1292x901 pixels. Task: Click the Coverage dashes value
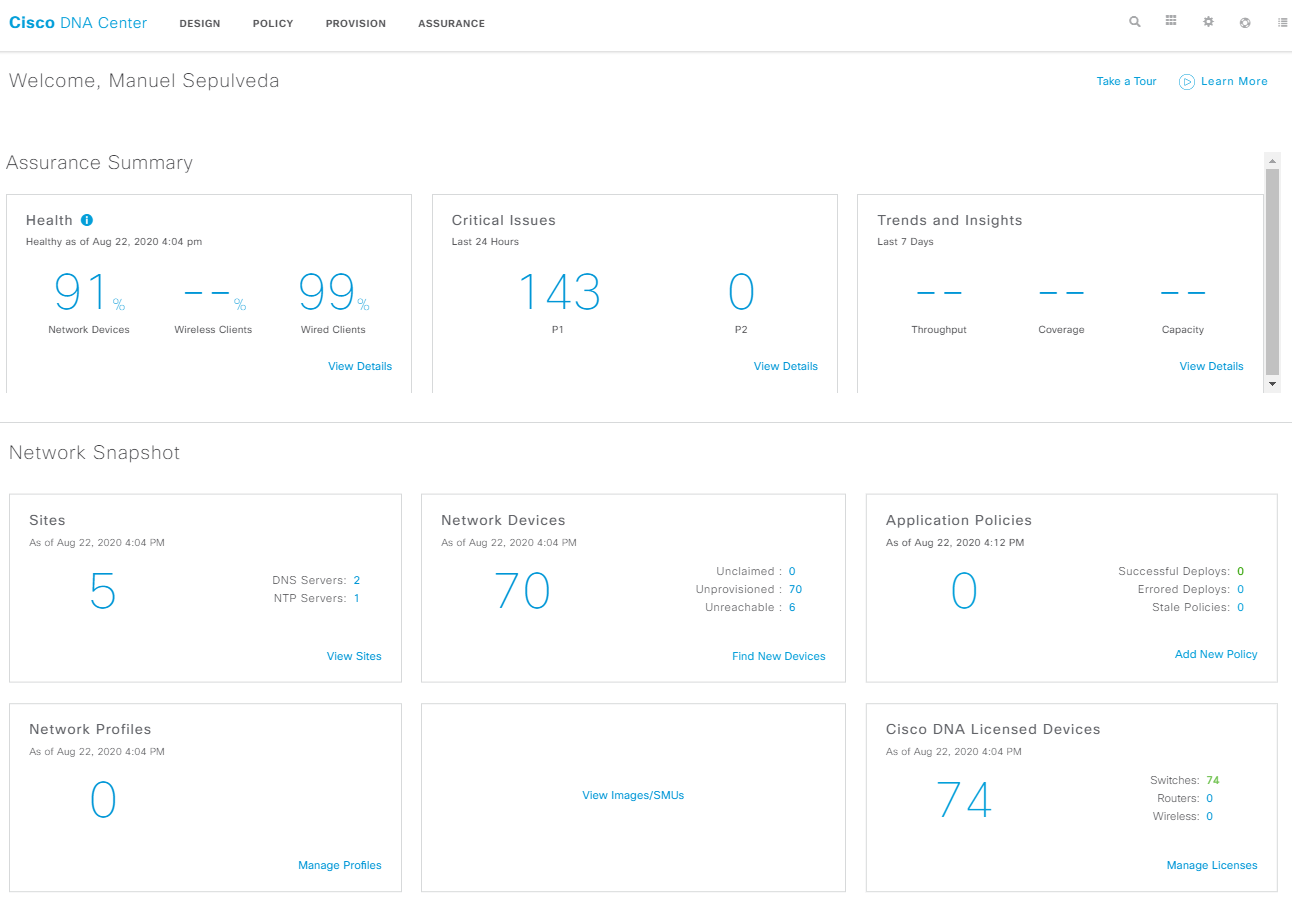1061,294
